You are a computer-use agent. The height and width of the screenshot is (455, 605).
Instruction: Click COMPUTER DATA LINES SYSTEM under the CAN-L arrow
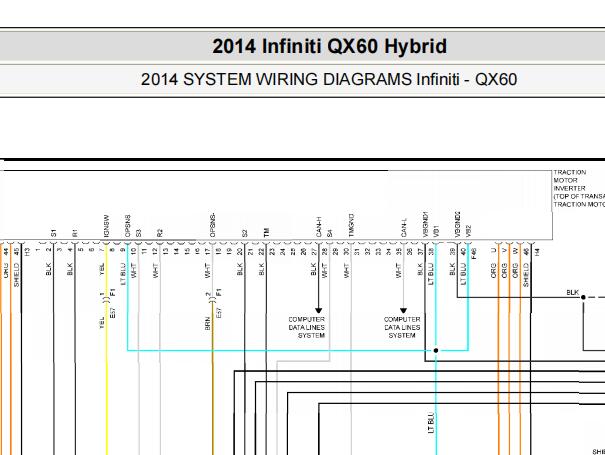(x=402, y=327)
